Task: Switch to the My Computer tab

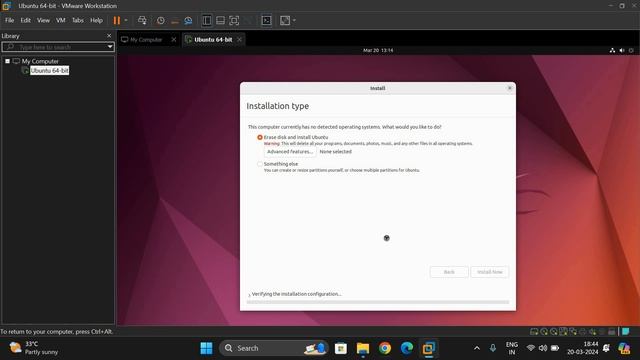Action: (146, 40)
